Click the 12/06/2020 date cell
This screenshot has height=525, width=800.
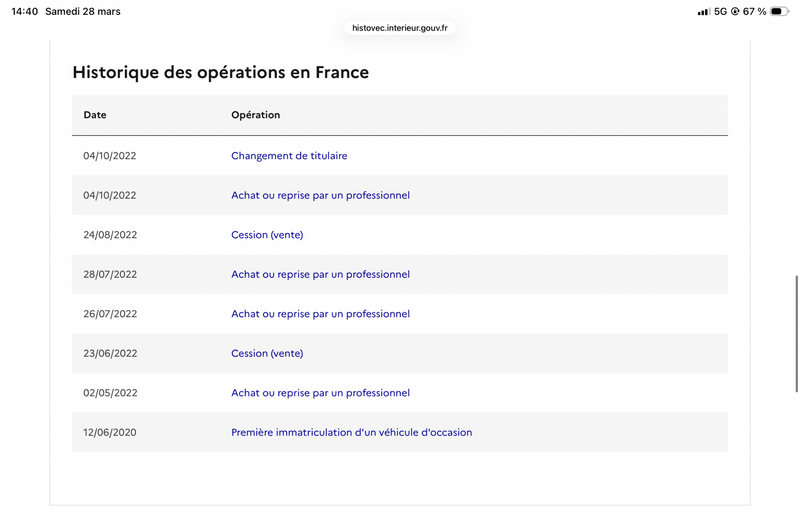pyautogui.click(x=110, y=433)
